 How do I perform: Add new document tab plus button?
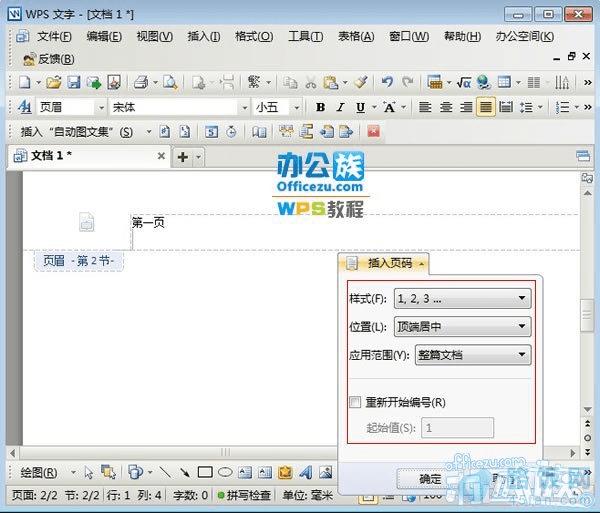point(183,157)
